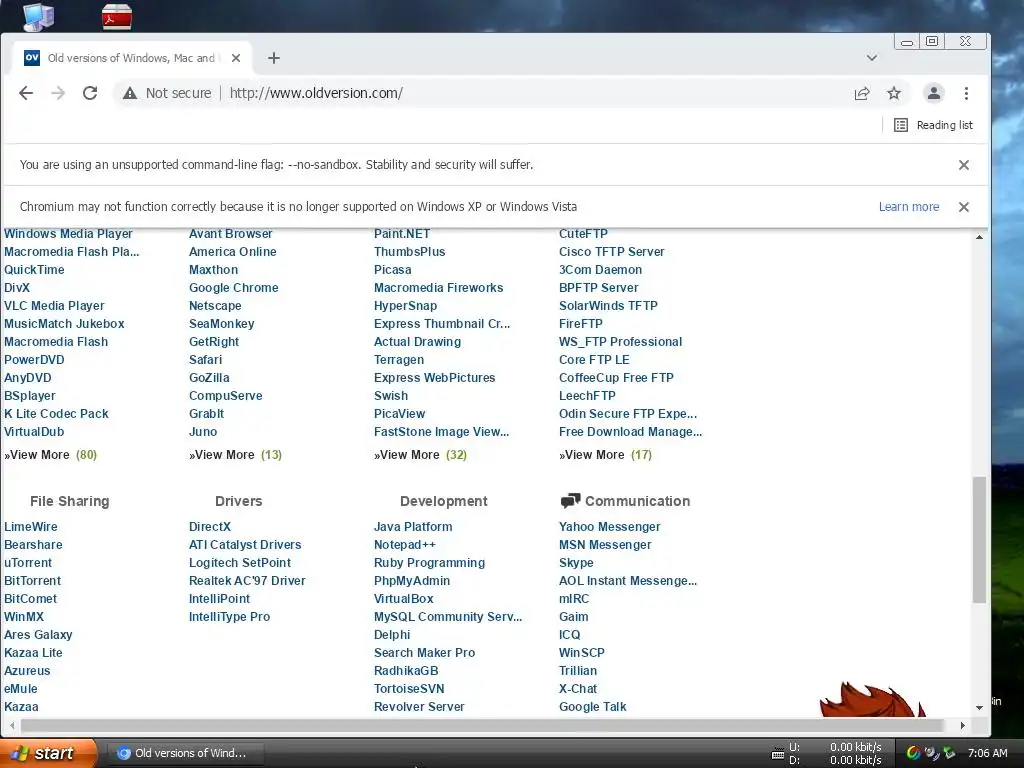
Task: Click the share page icon
Action: [x=862, y=93]
